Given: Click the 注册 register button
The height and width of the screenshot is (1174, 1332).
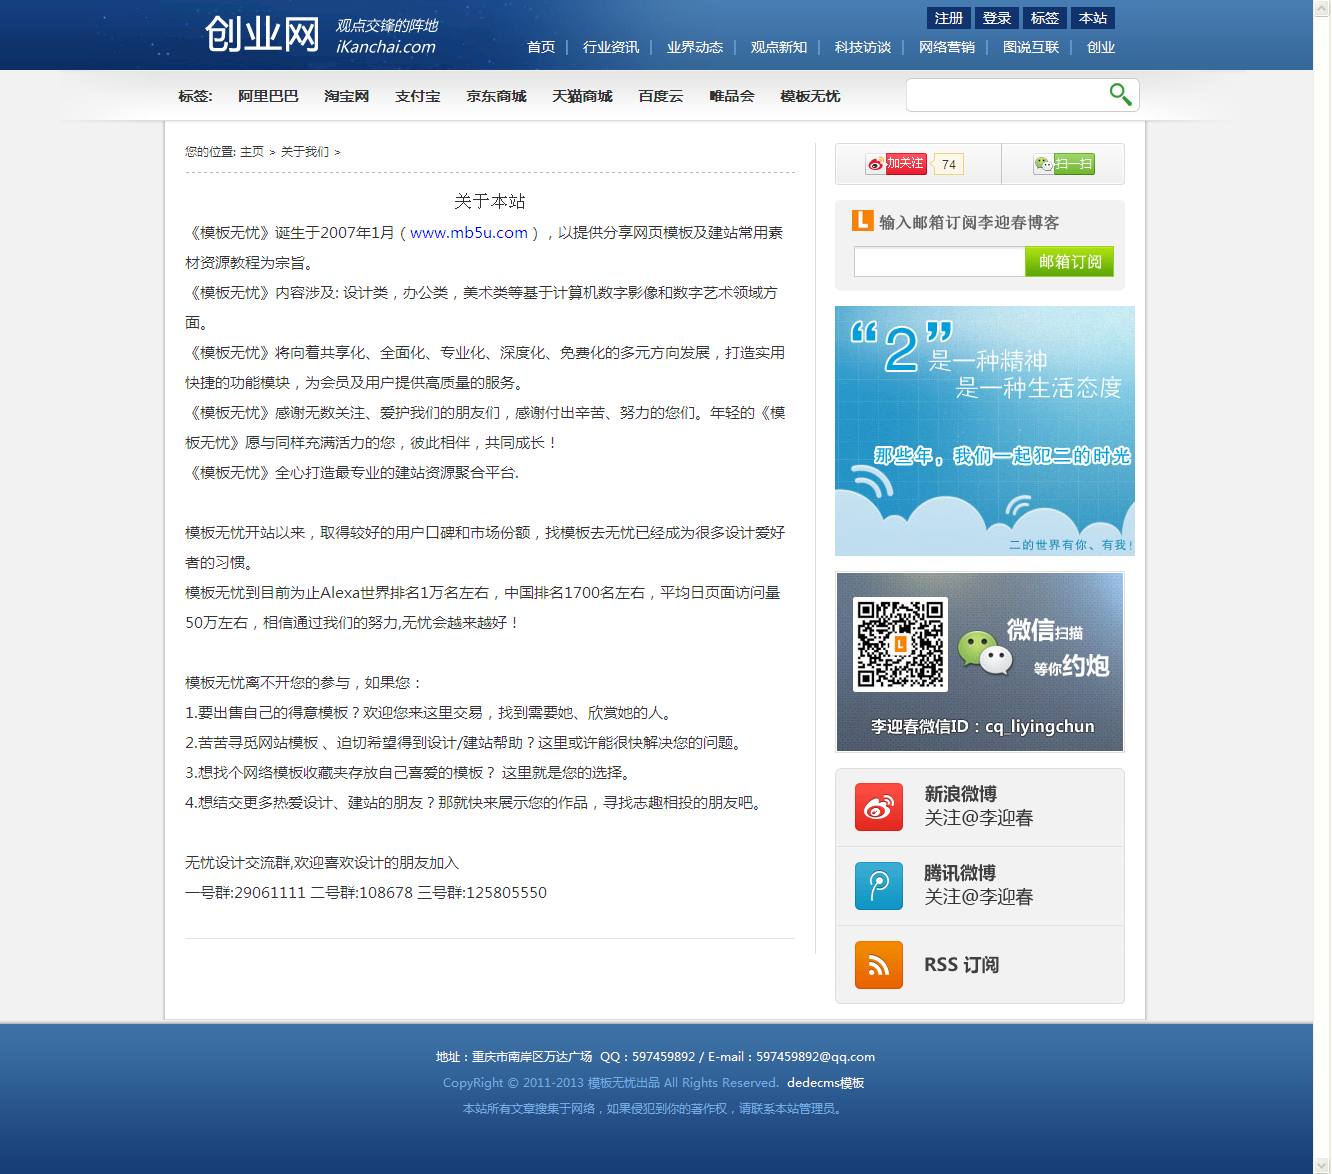Looking at the screenshot, I should tap(948, 18).
